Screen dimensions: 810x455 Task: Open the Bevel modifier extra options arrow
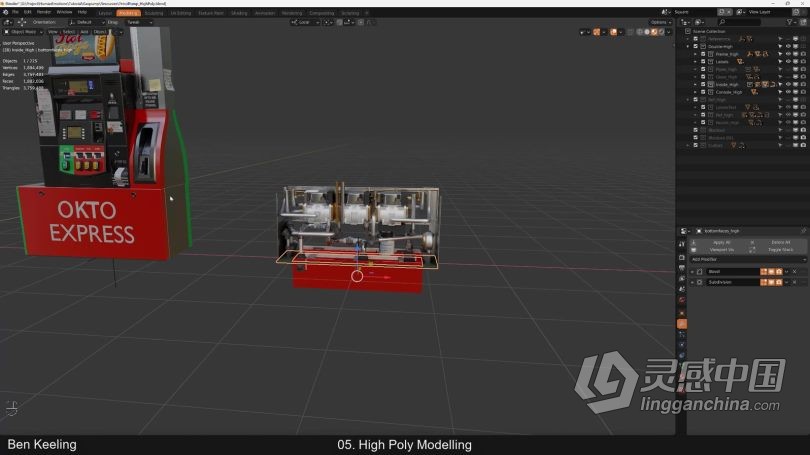click(x=787, y=272)
